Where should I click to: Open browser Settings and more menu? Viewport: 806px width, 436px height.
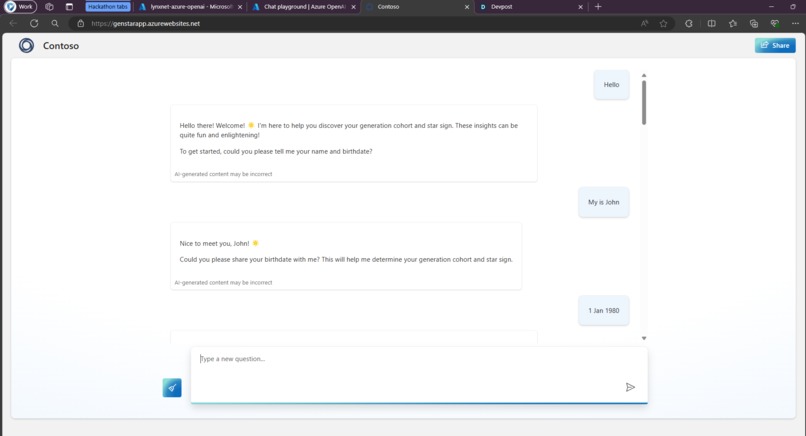click(795, 23)
